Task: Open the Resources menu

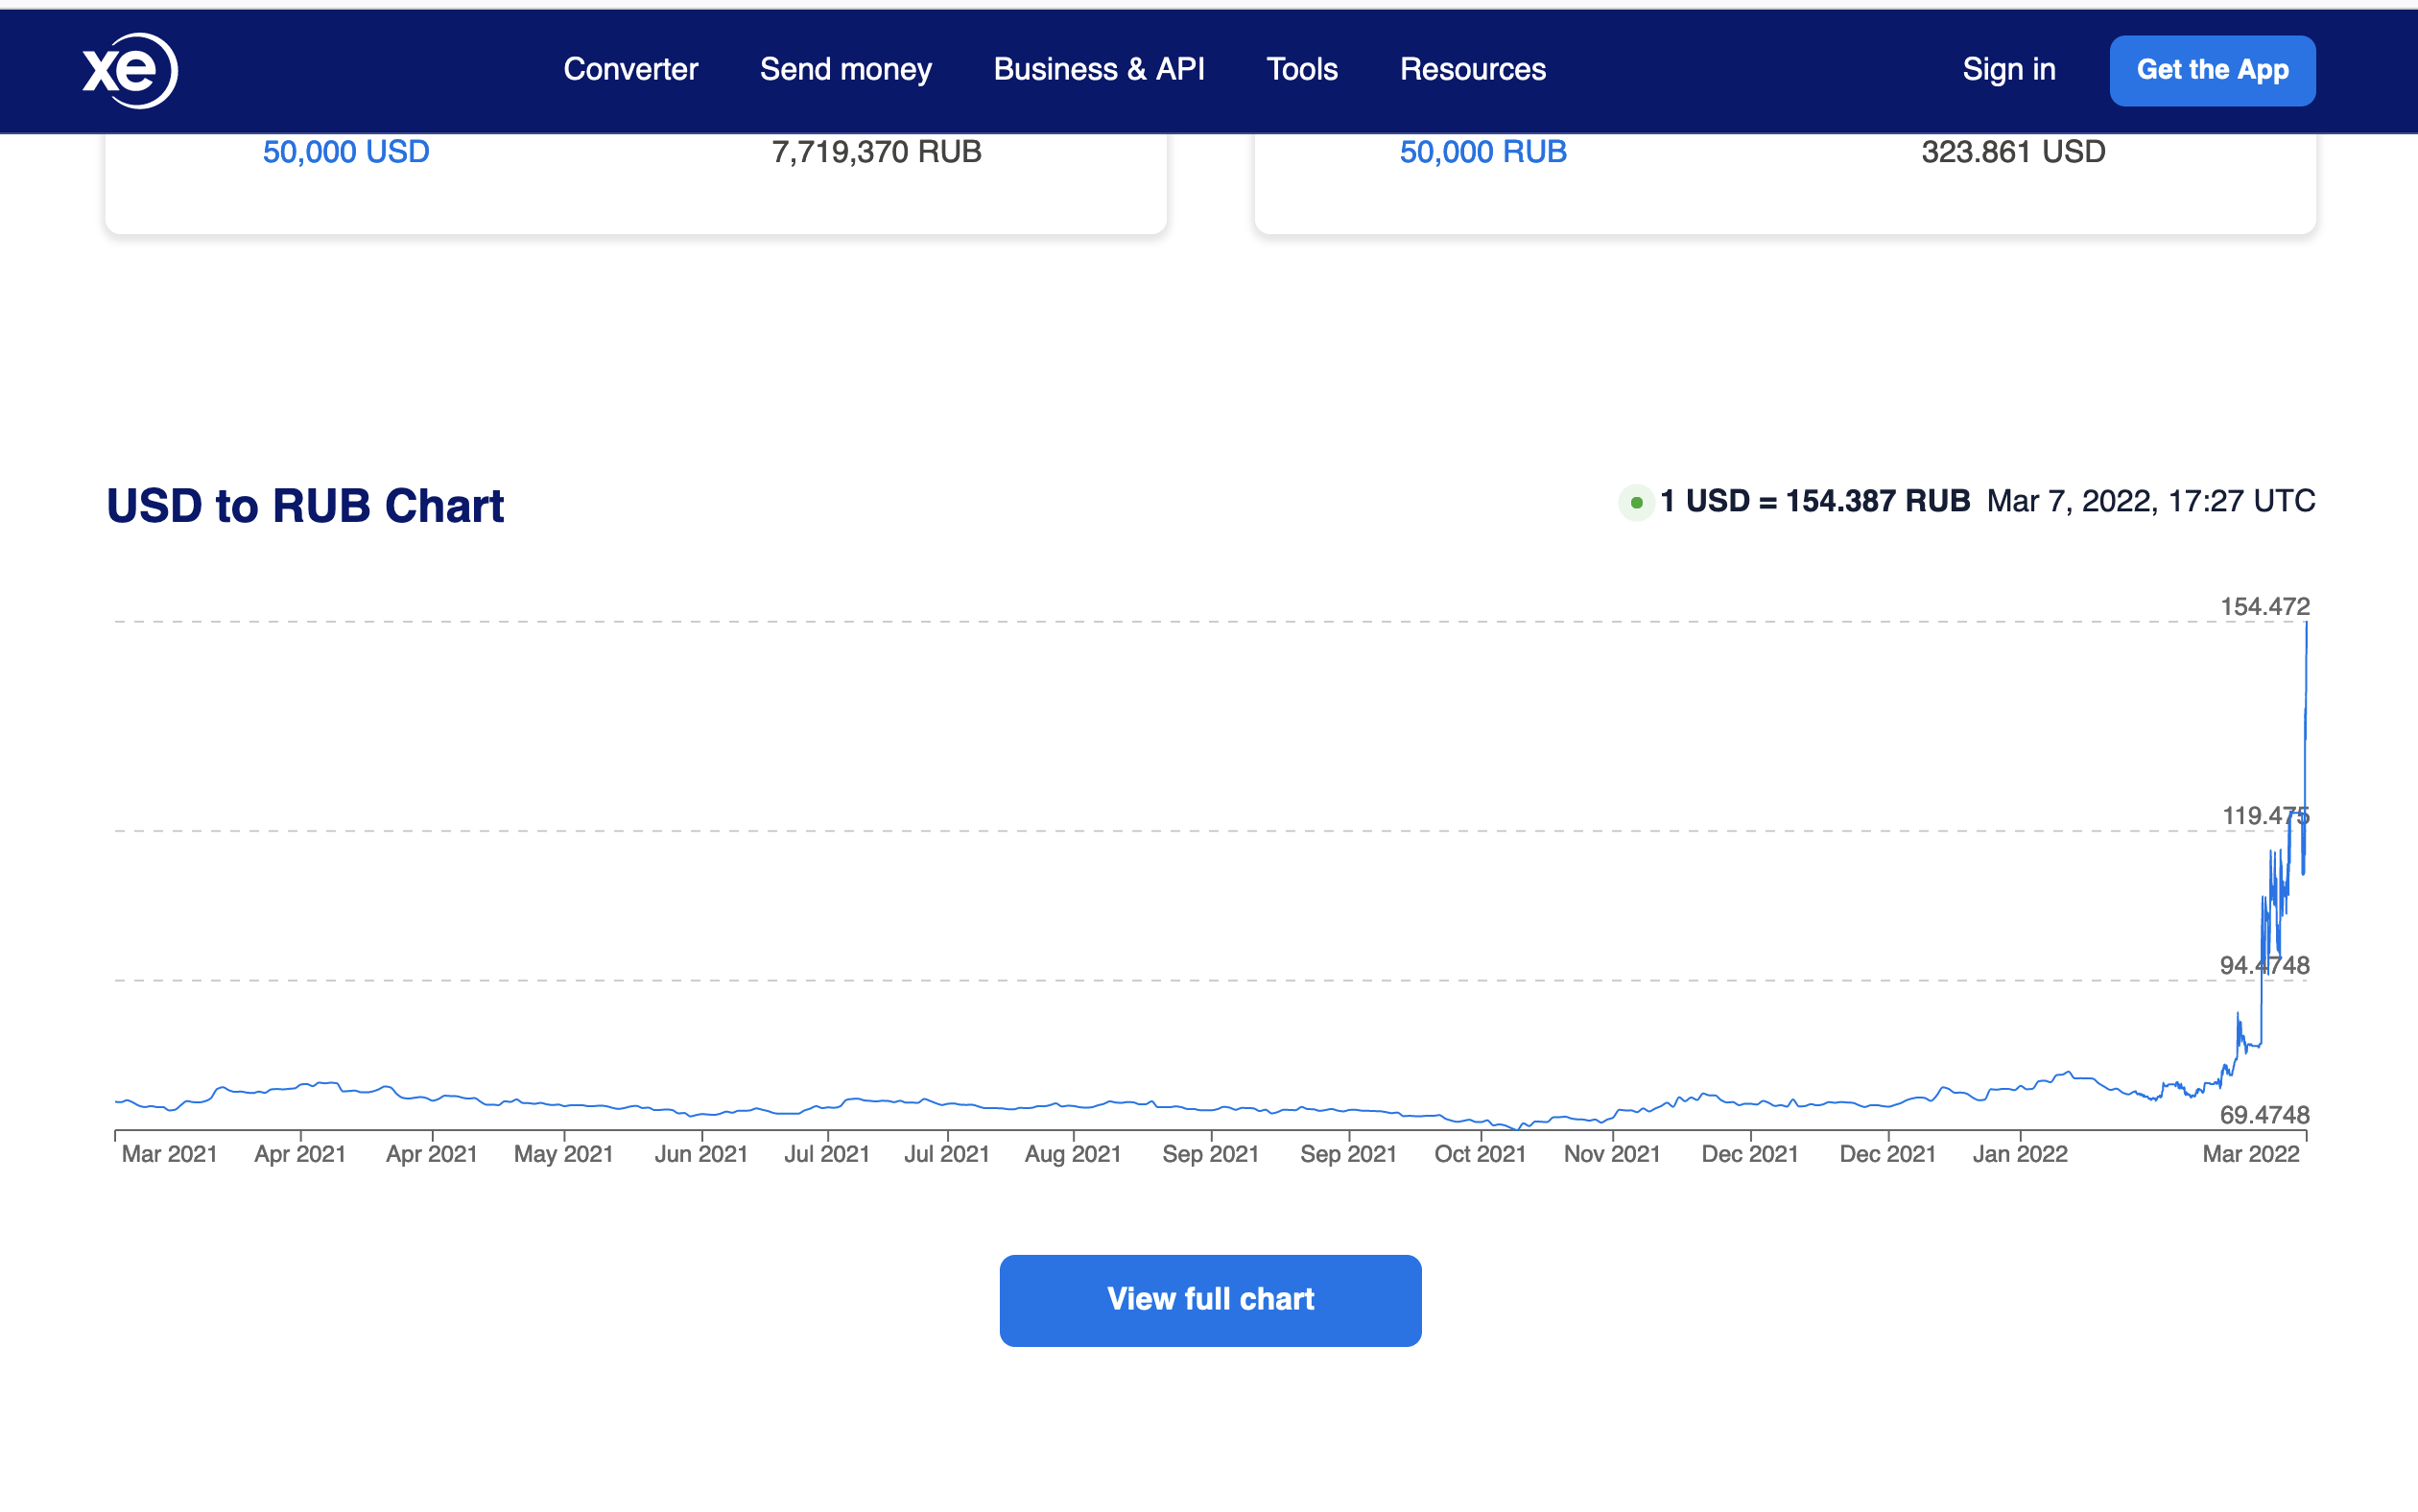Action: pos(1472,69)
